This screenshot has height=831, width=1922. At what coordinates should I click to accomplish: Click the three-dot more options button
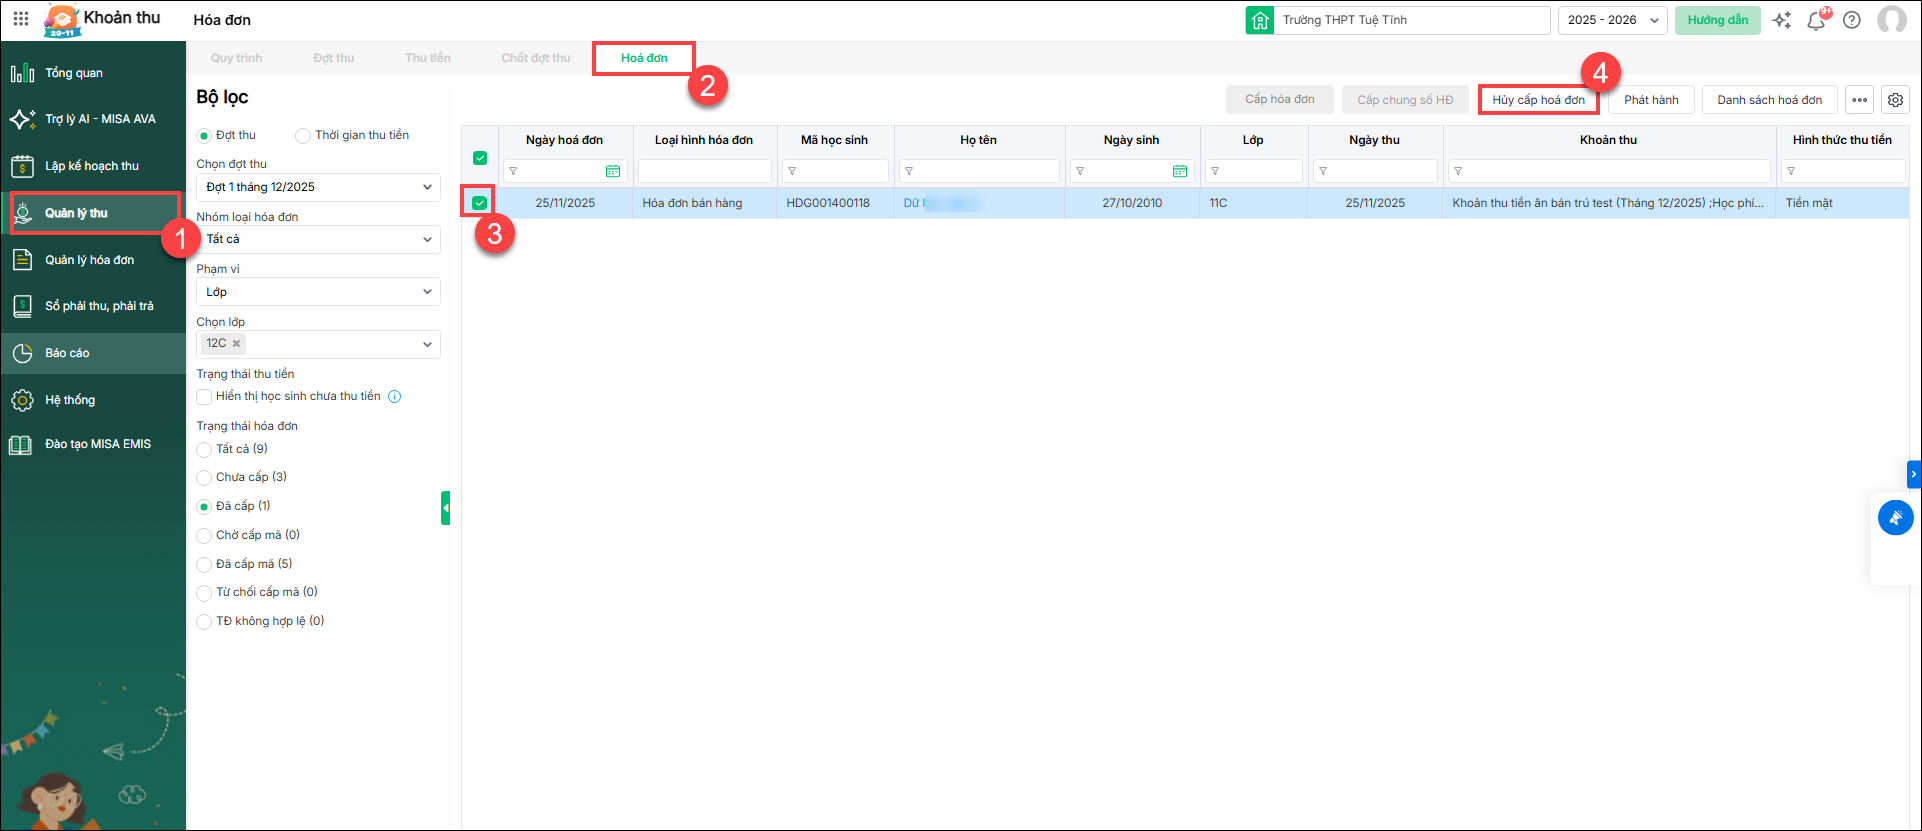pos(1859,100)
